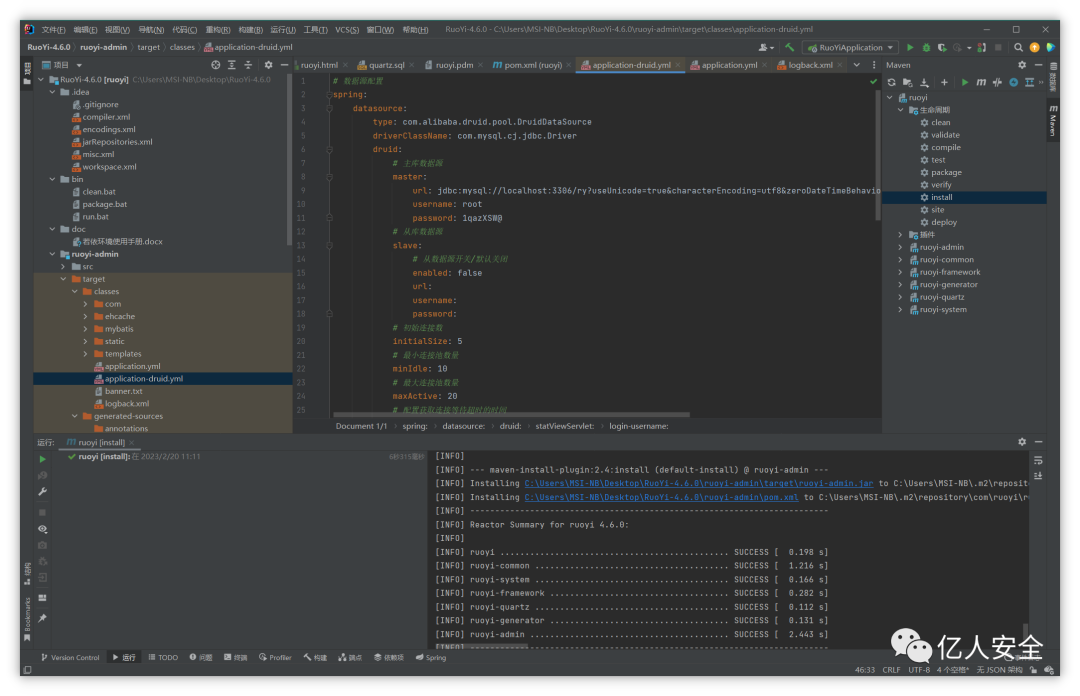Viewport: 1080px width, 696px height.
Task: Run RuoYiApplication with green play button
Action: pyautogui.click(x=910, y=48)
